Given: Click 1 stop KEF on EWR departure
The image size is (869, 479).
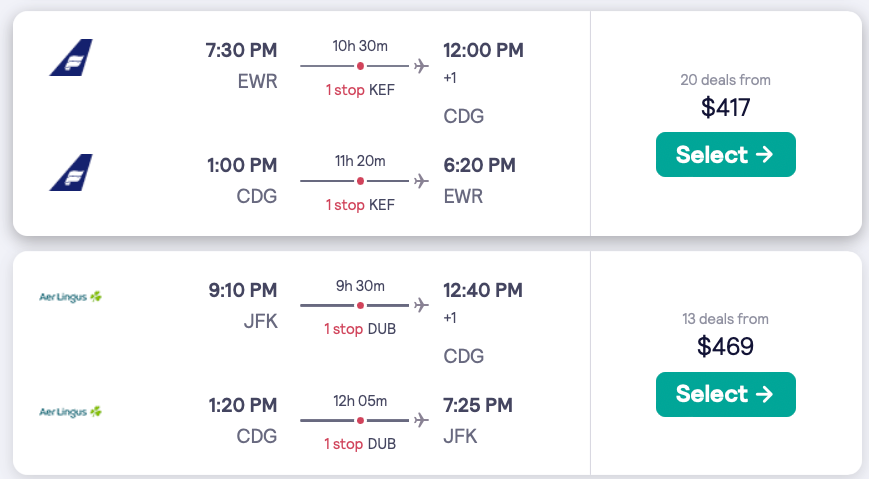Looking at the screenshot, I should 360,89.
